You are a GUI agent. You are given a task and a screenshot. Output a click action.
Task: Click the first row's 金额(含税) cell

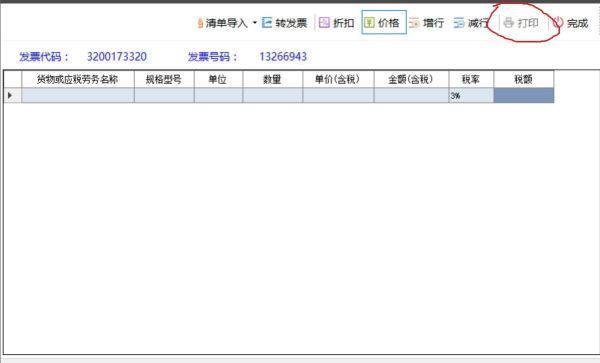click(411, 96)
